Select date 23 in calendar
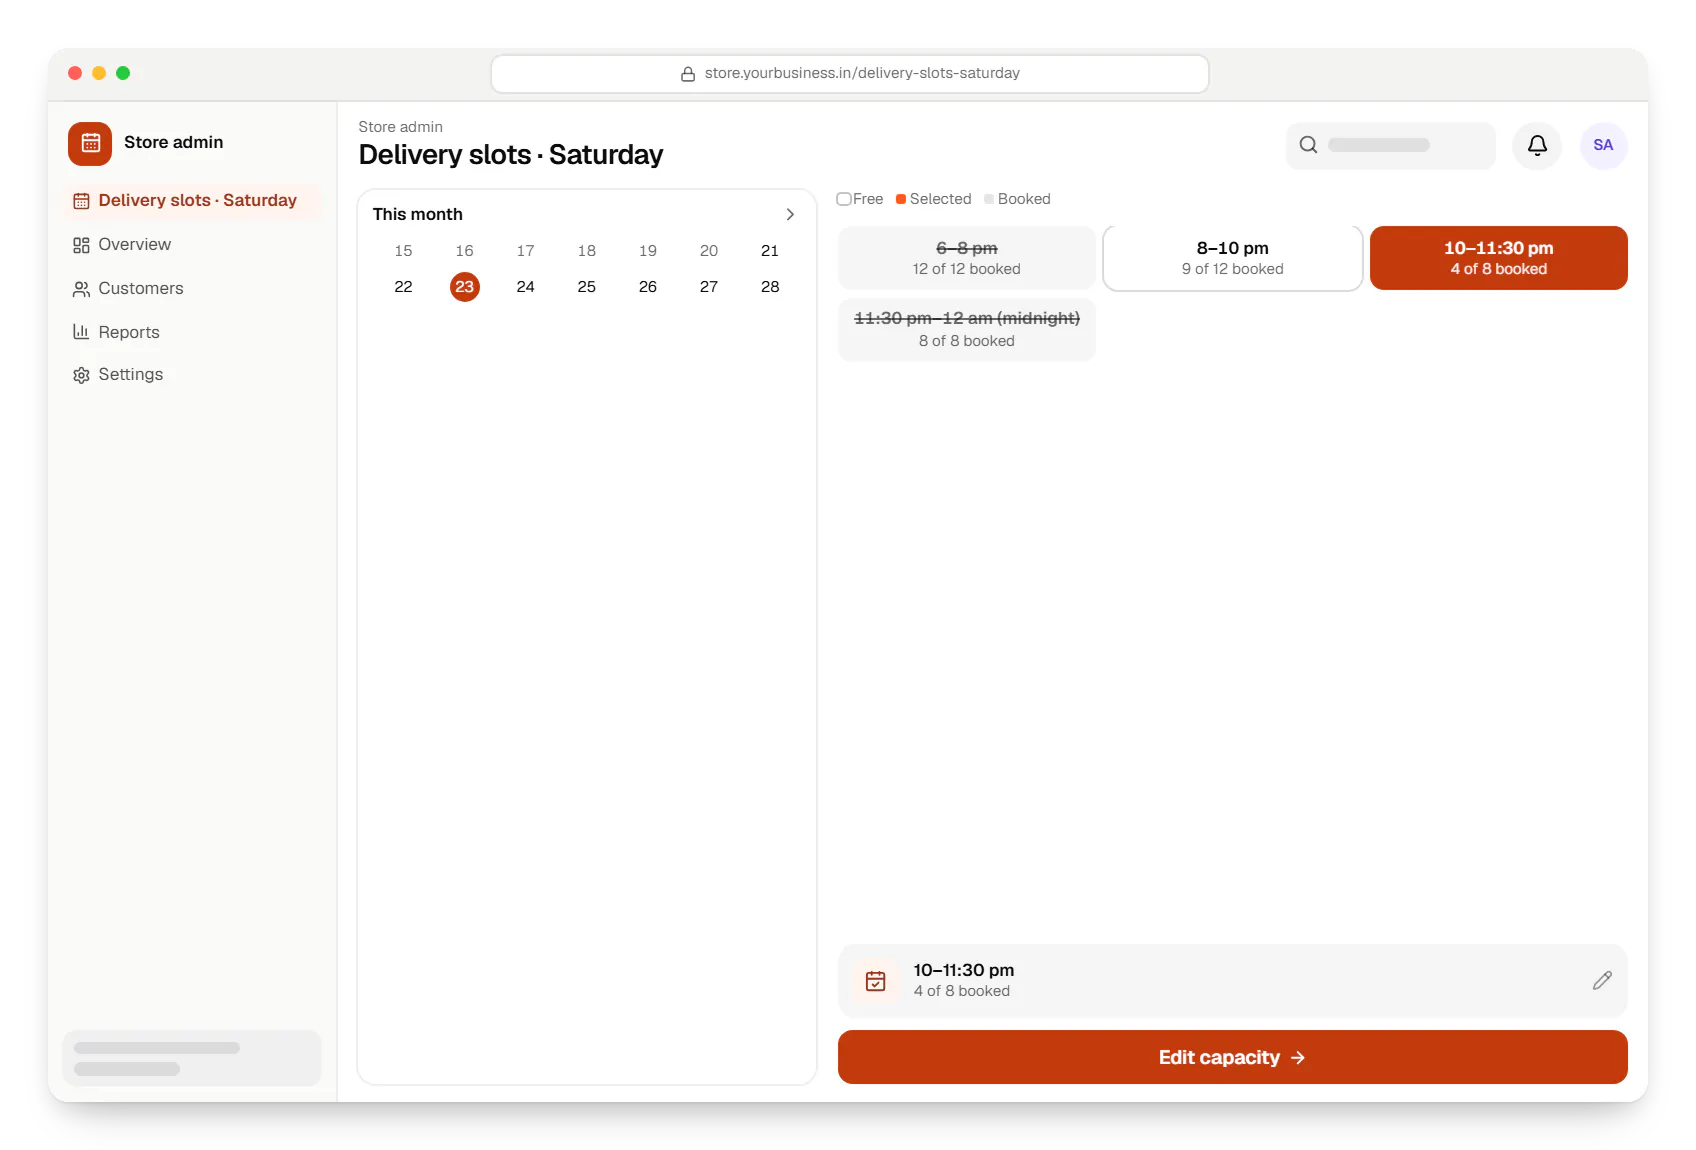This screenshot has width=1696, height=1150. 464,287
